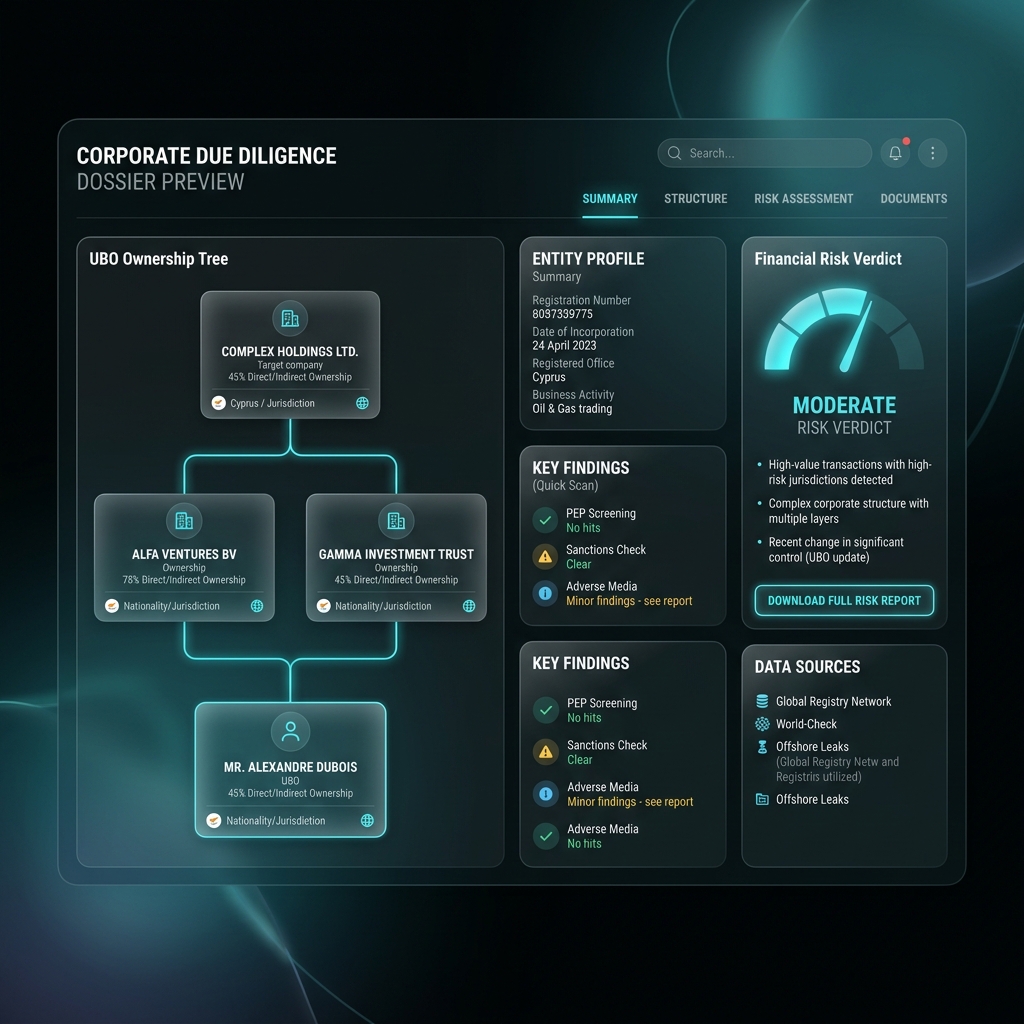Click the flag icon on Alexandre Dubois card

point(214,820)
